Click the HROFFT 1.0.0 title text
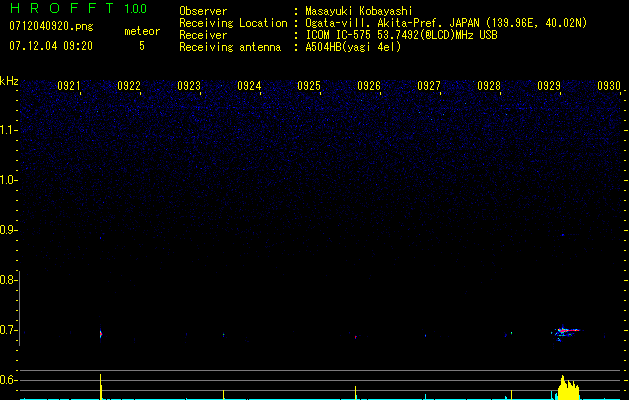 78,8
